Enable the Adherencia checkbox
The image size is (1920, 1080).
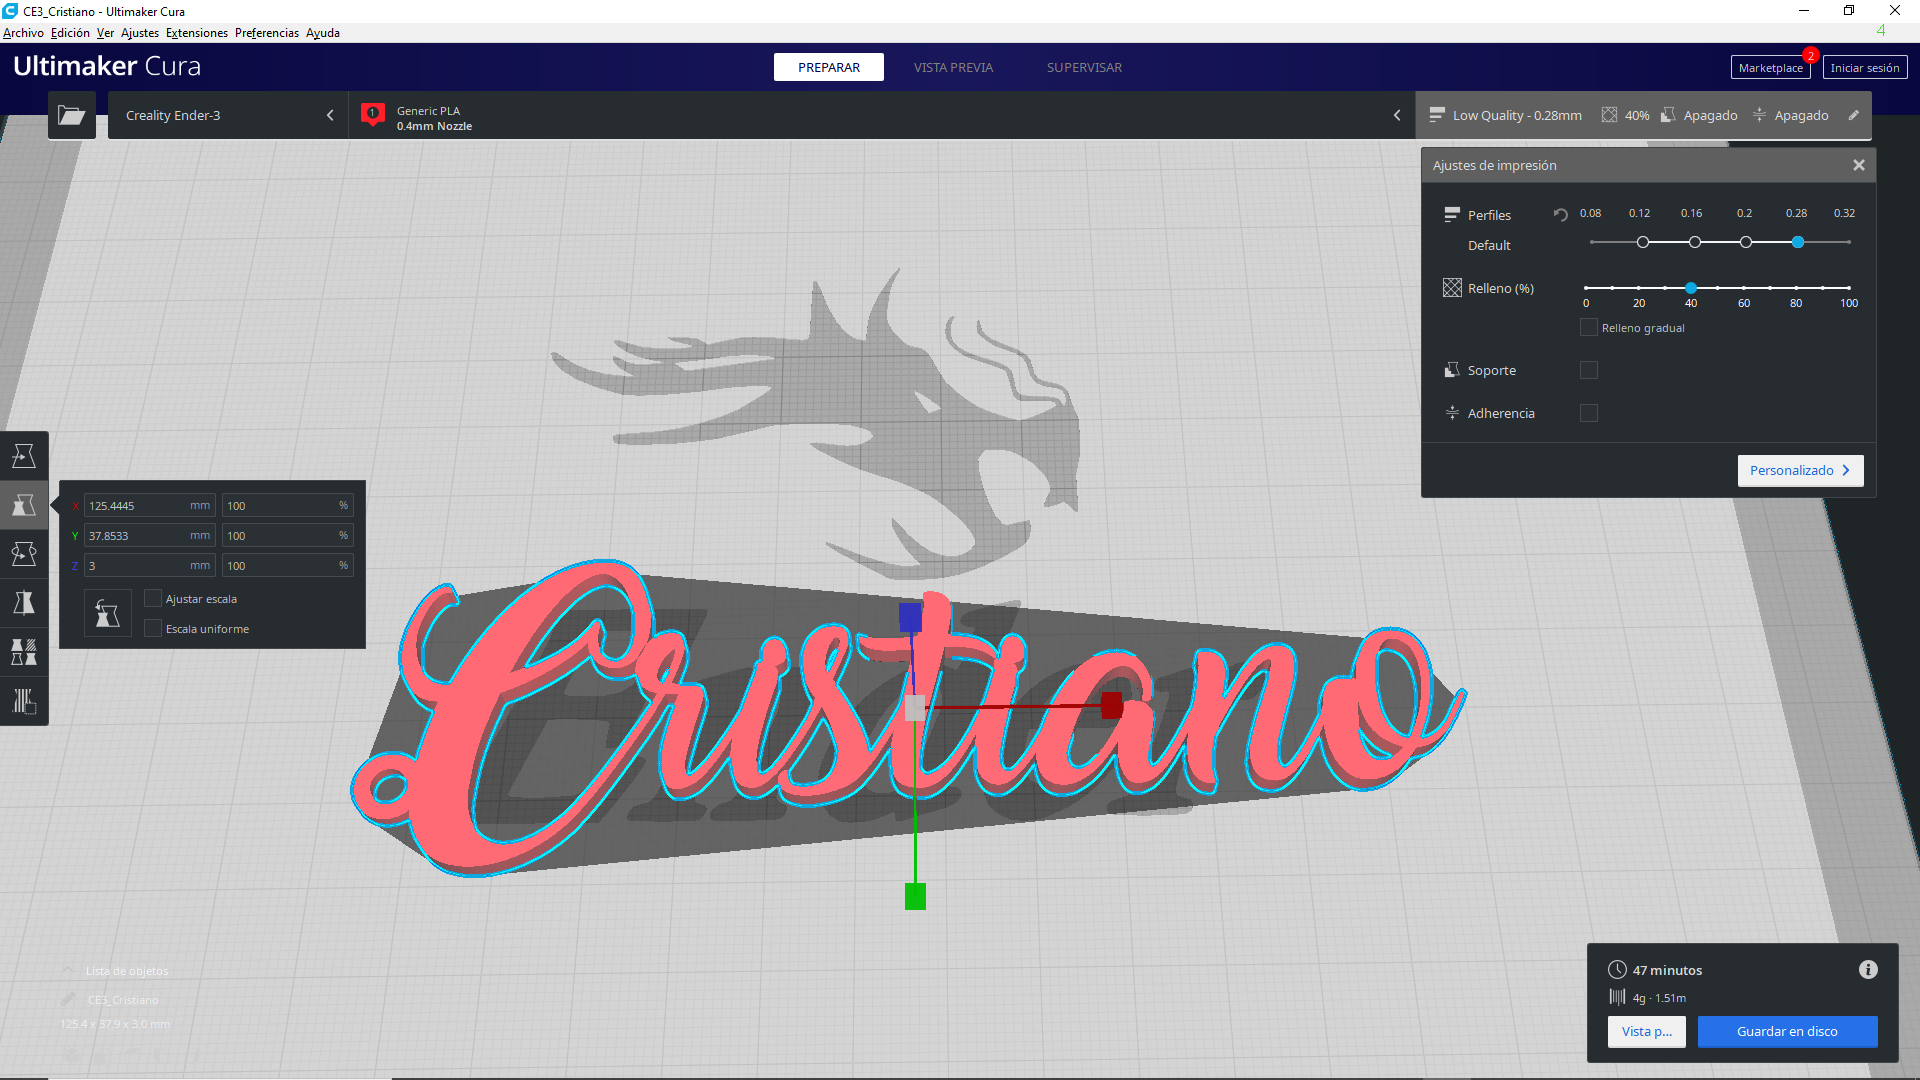click(1588, 413)
